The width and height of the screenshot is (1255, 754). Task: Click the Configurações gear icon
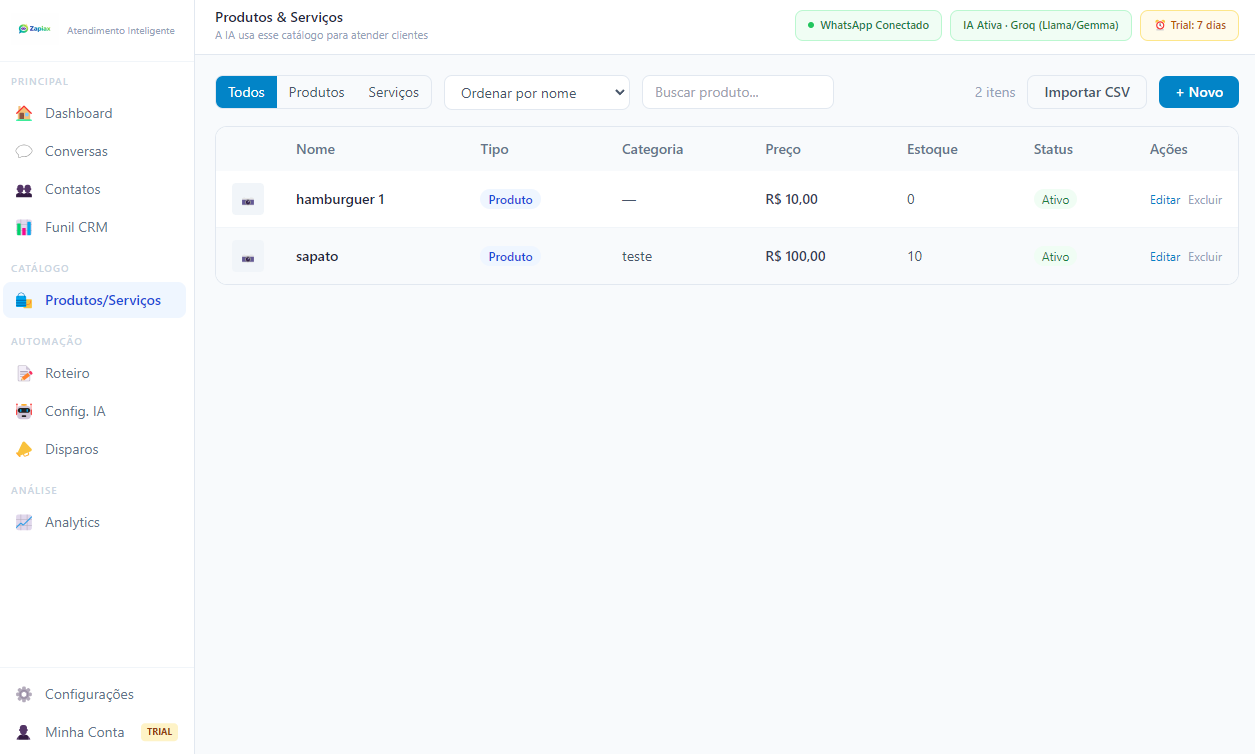[24, 695]
